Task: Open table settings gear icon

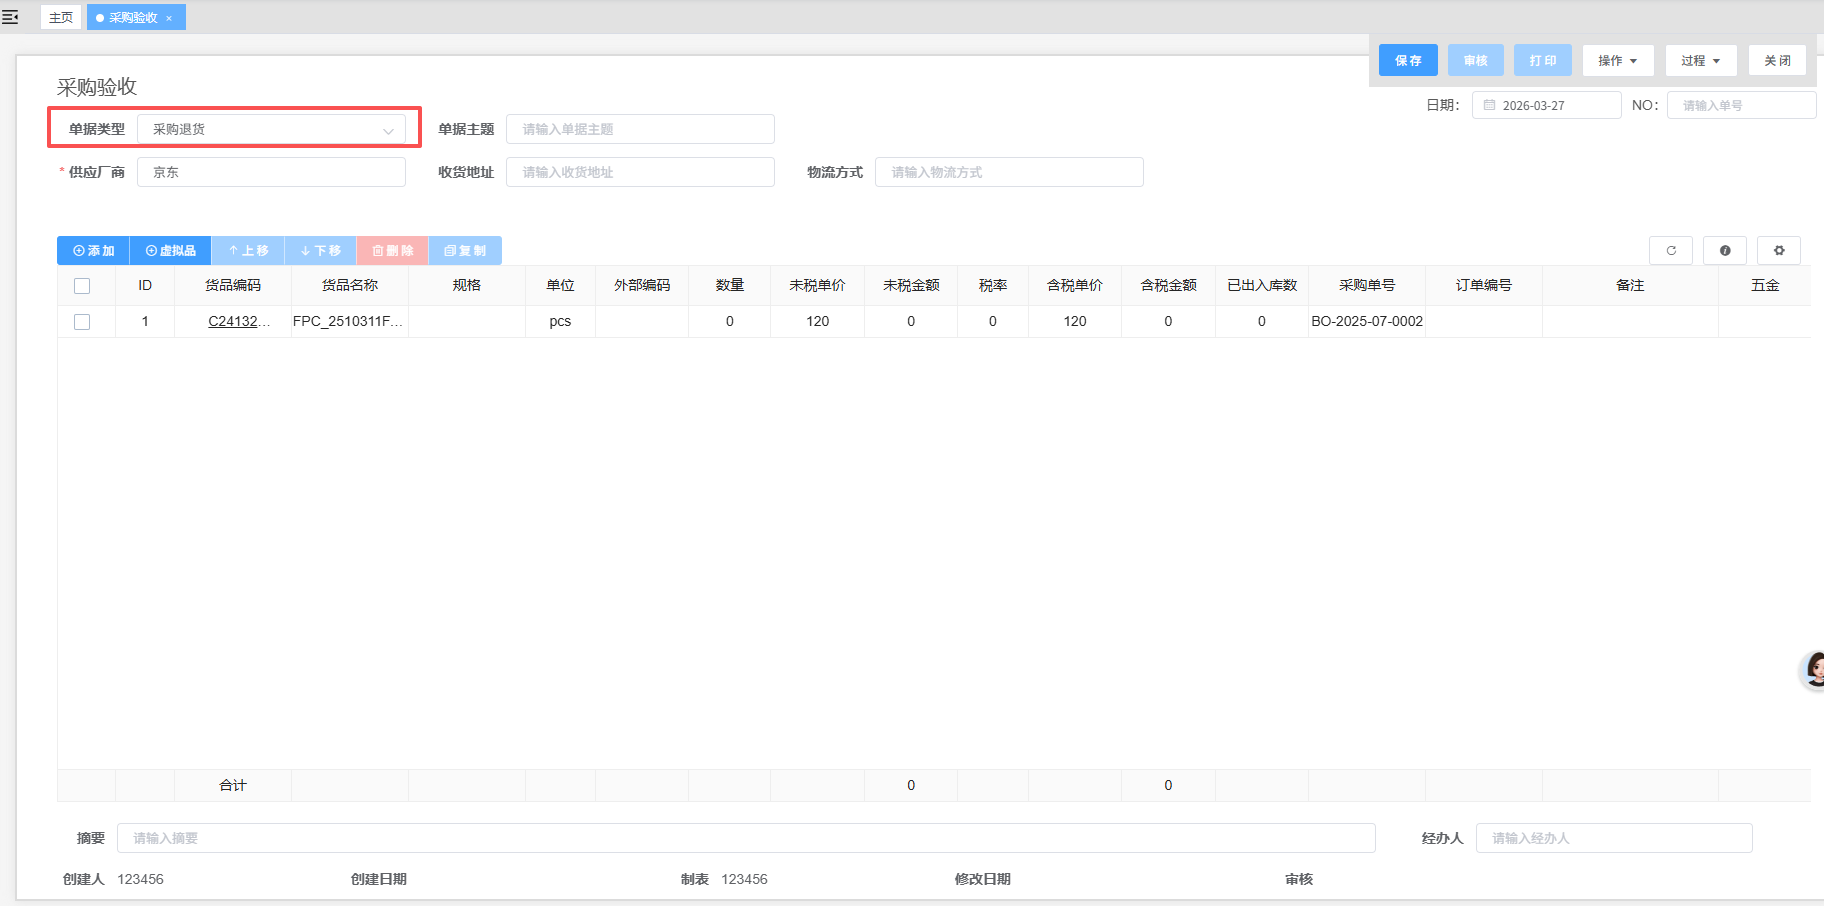Action: 1778,251
